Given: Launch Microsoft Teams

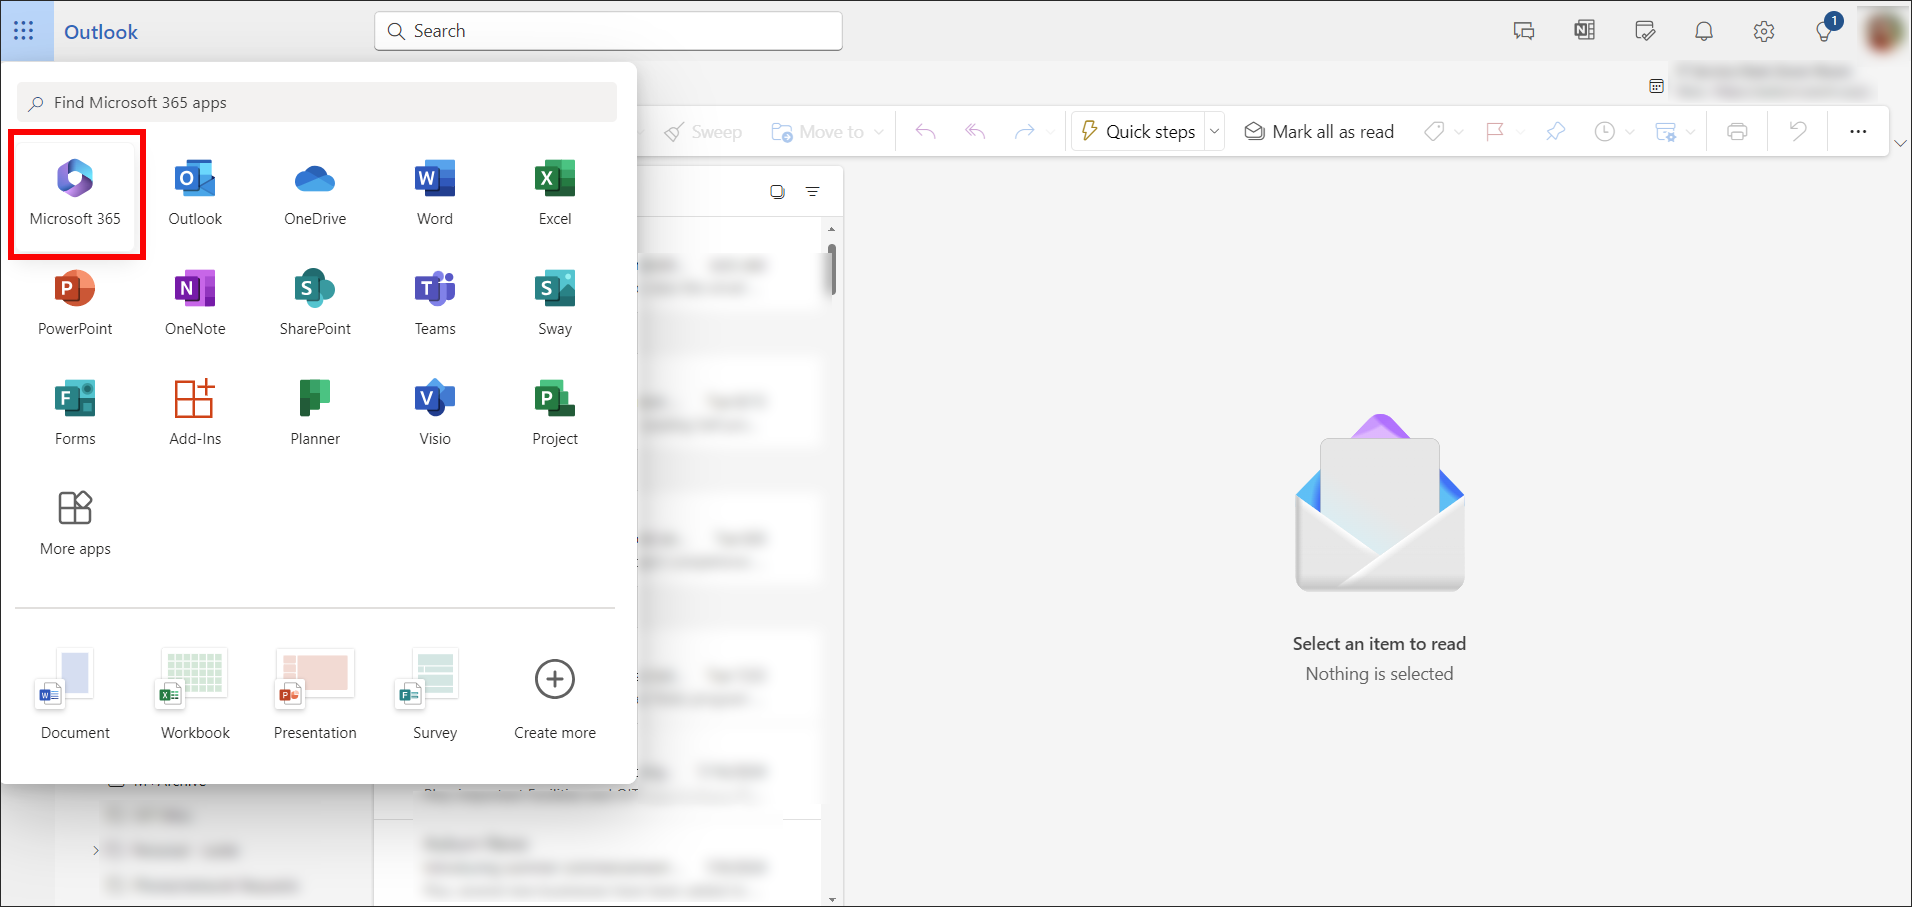Looking at the screenshot, I should coord(435,303).
